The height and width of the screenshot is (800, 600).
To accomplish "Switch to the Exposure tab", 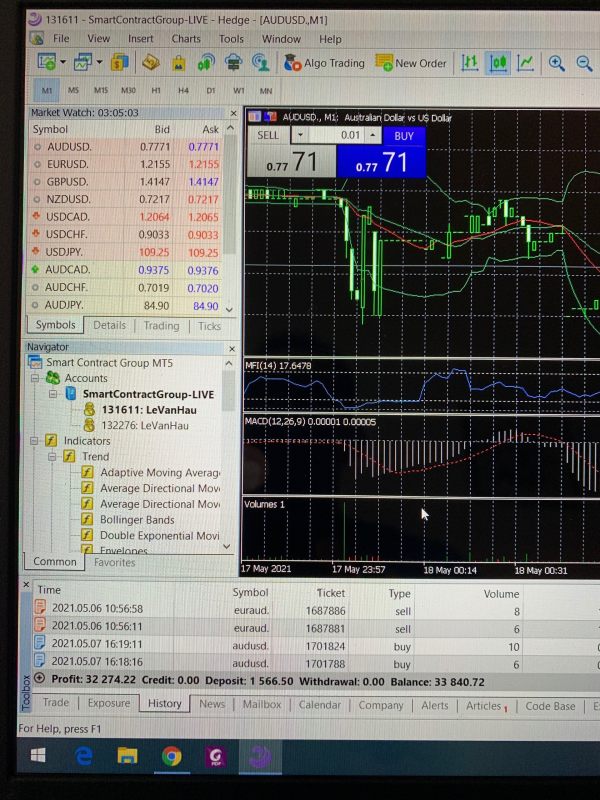I will pos(109,703).
